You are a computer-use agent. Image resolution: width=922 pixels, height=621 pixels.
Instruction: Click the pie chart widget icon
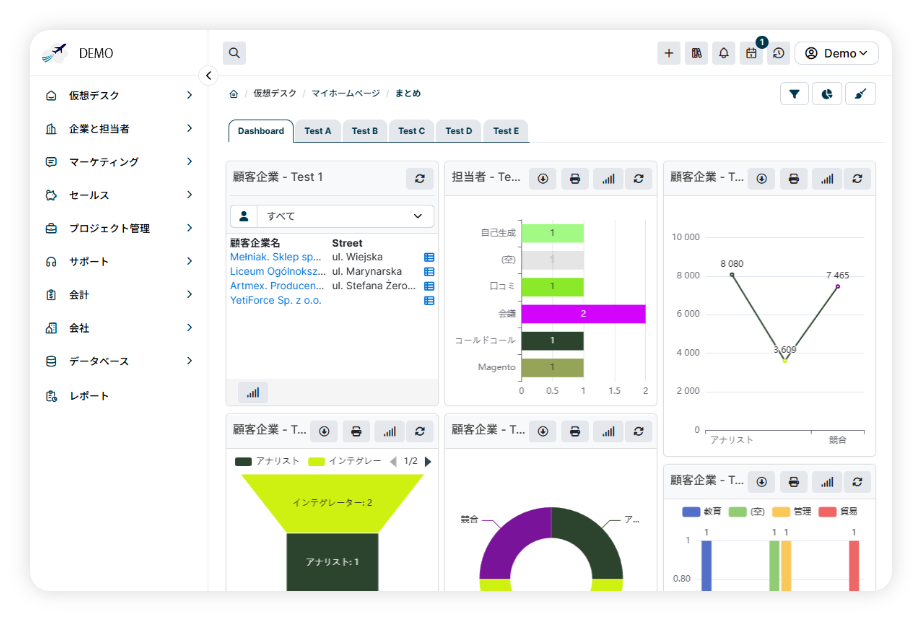[827, 93]
